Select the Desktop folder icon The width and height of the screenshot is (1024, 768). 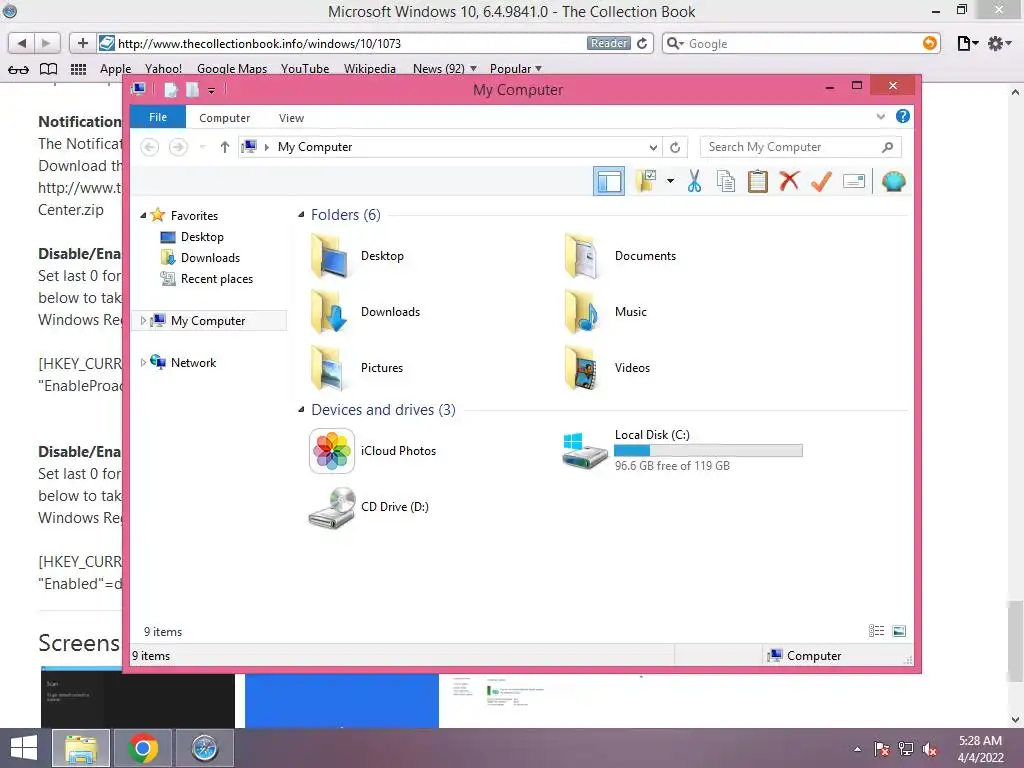[330, 256]
